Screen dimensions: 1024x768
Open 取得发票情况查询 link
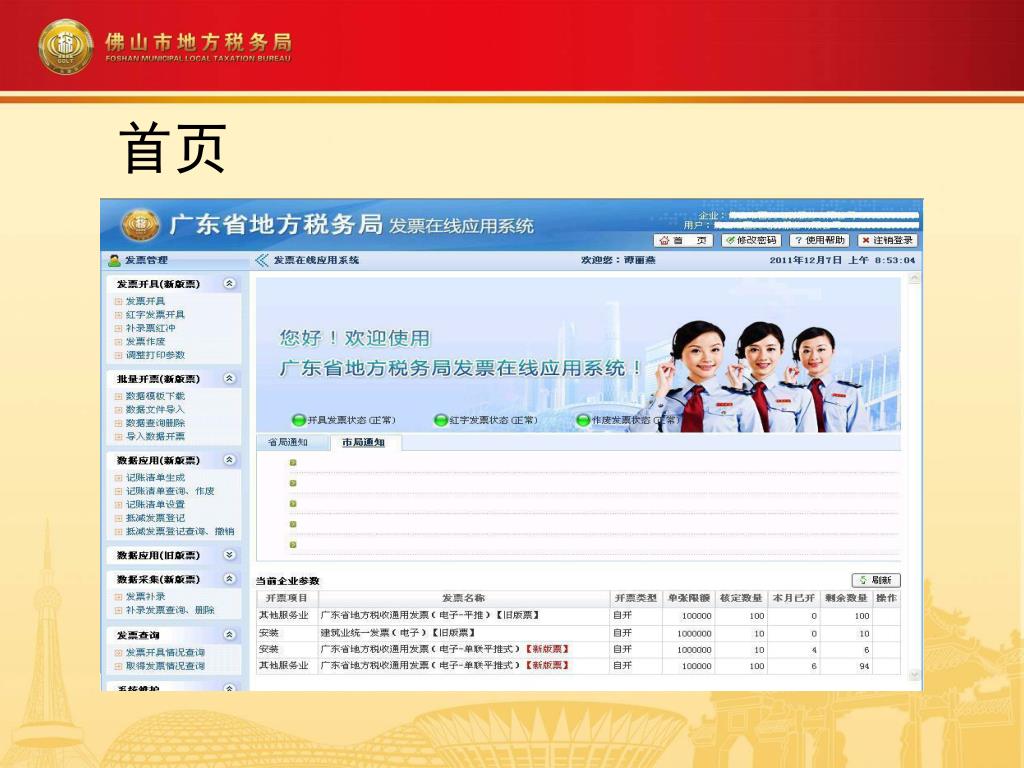click(165, 666)
